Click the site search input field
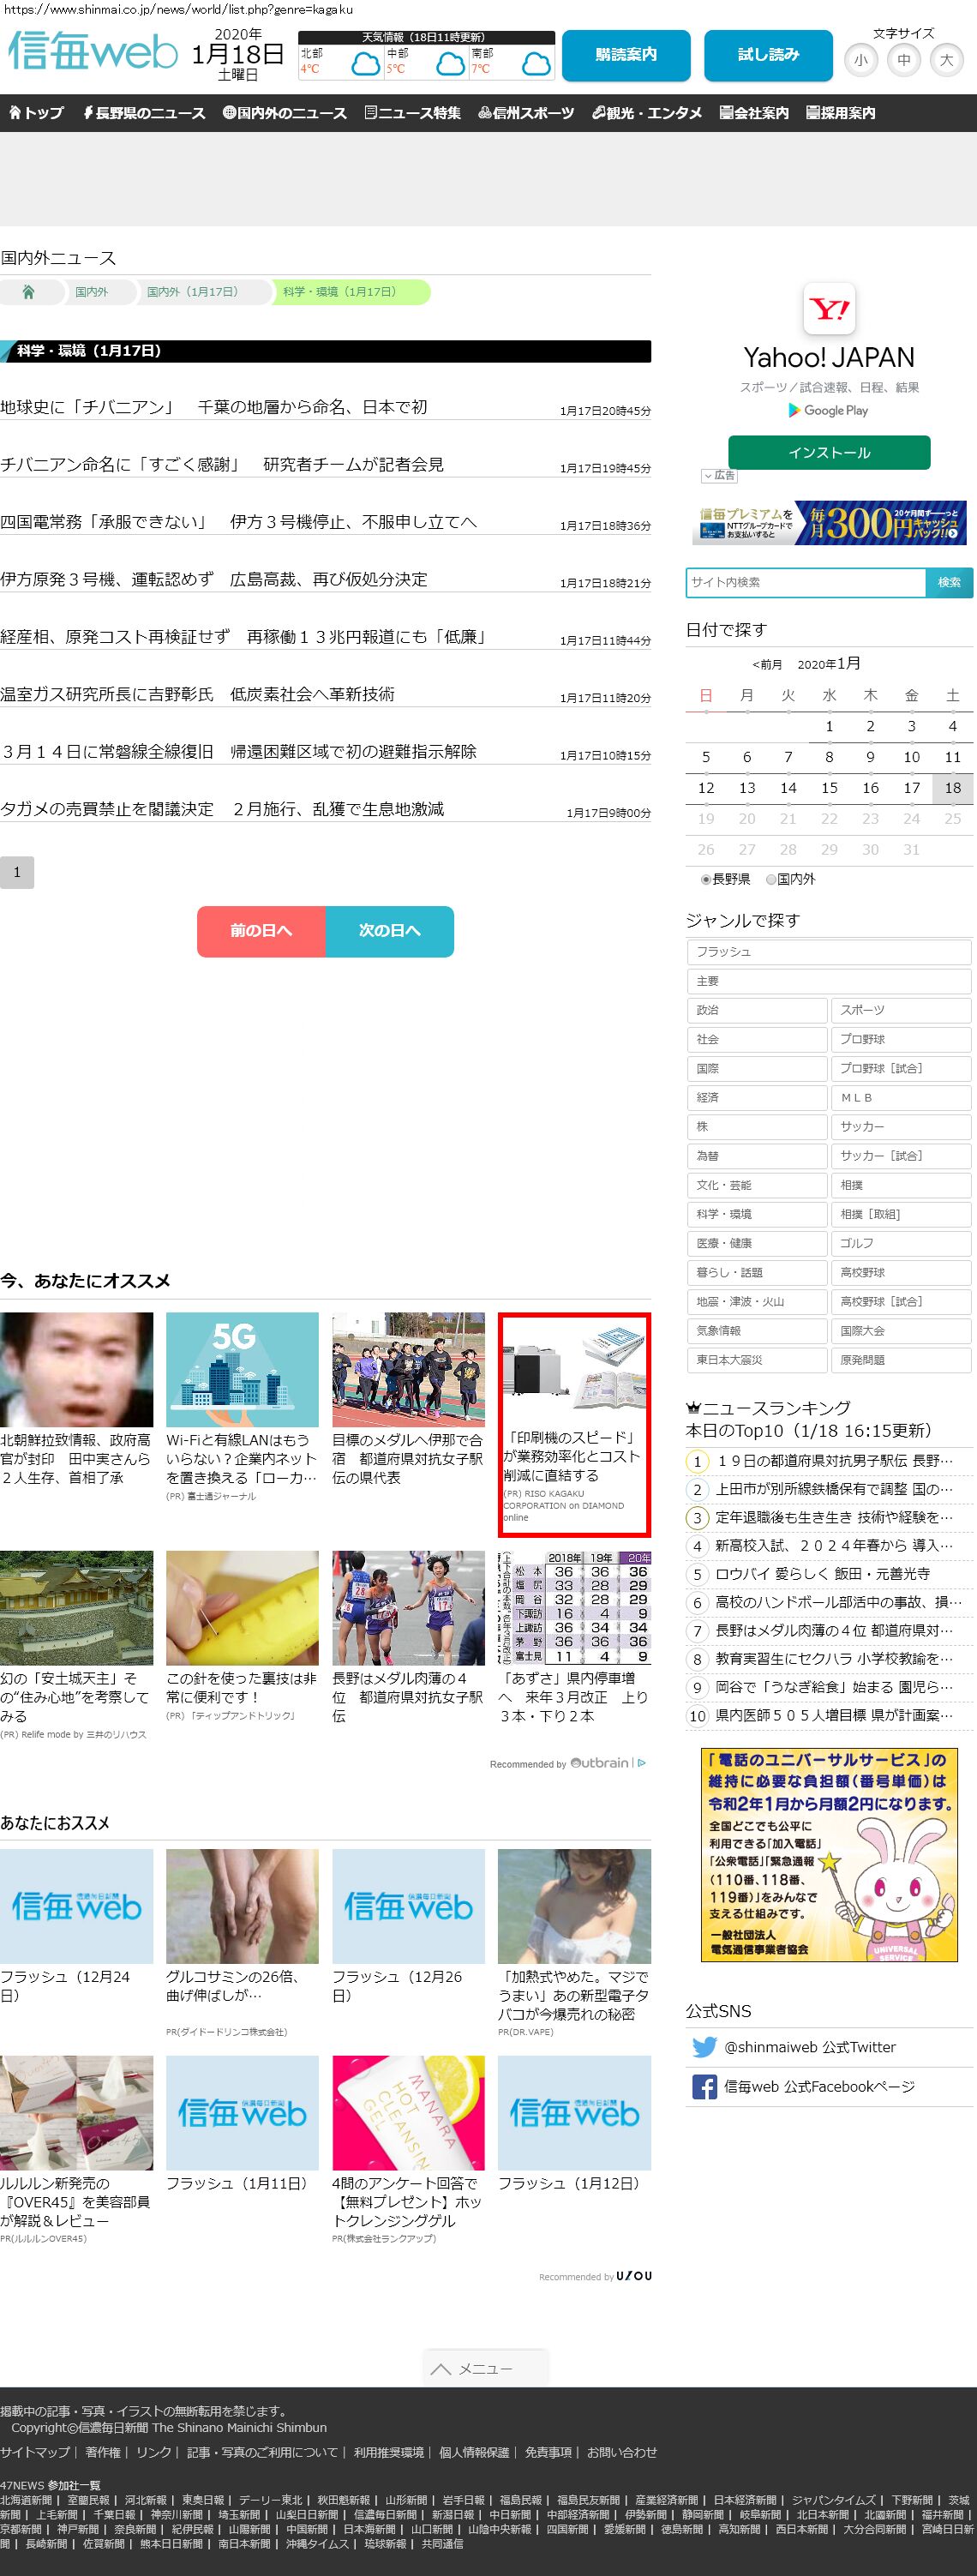Viewport: 977px width, 2576px height. (805, 583)
